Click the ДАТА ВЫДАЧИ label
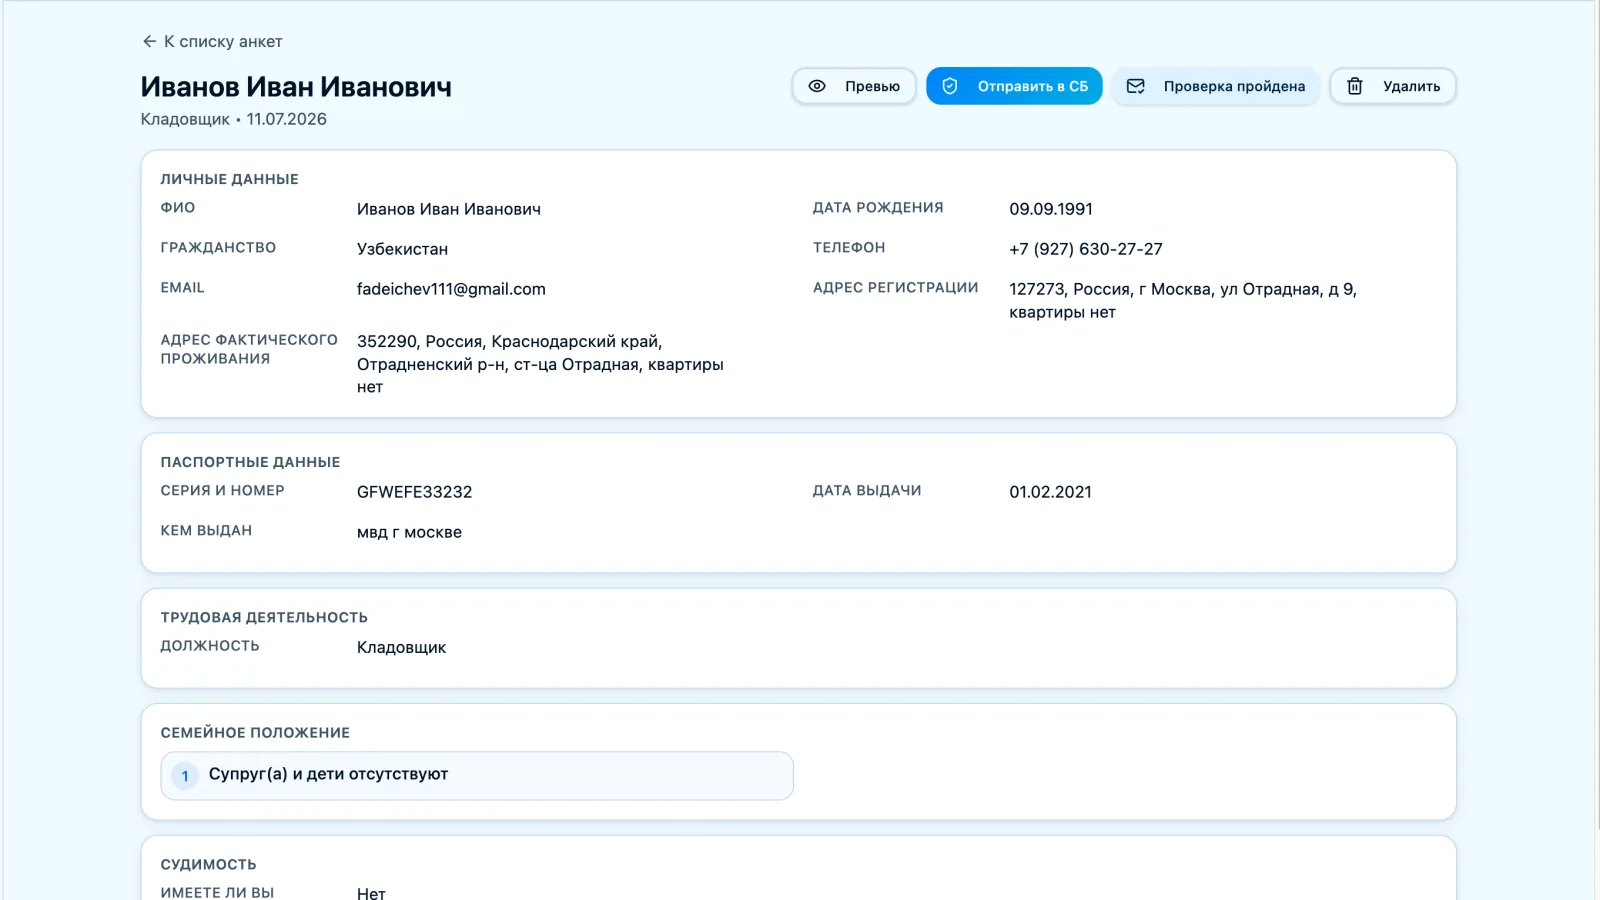 click(x=867, y=491)
